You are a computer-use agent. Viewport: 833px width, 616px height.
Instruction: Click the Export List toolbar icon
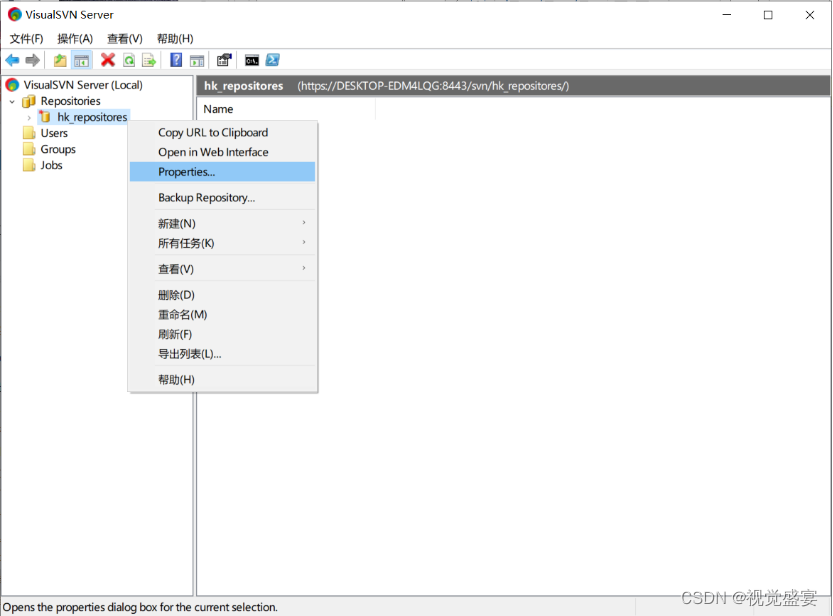coord(149,61)
